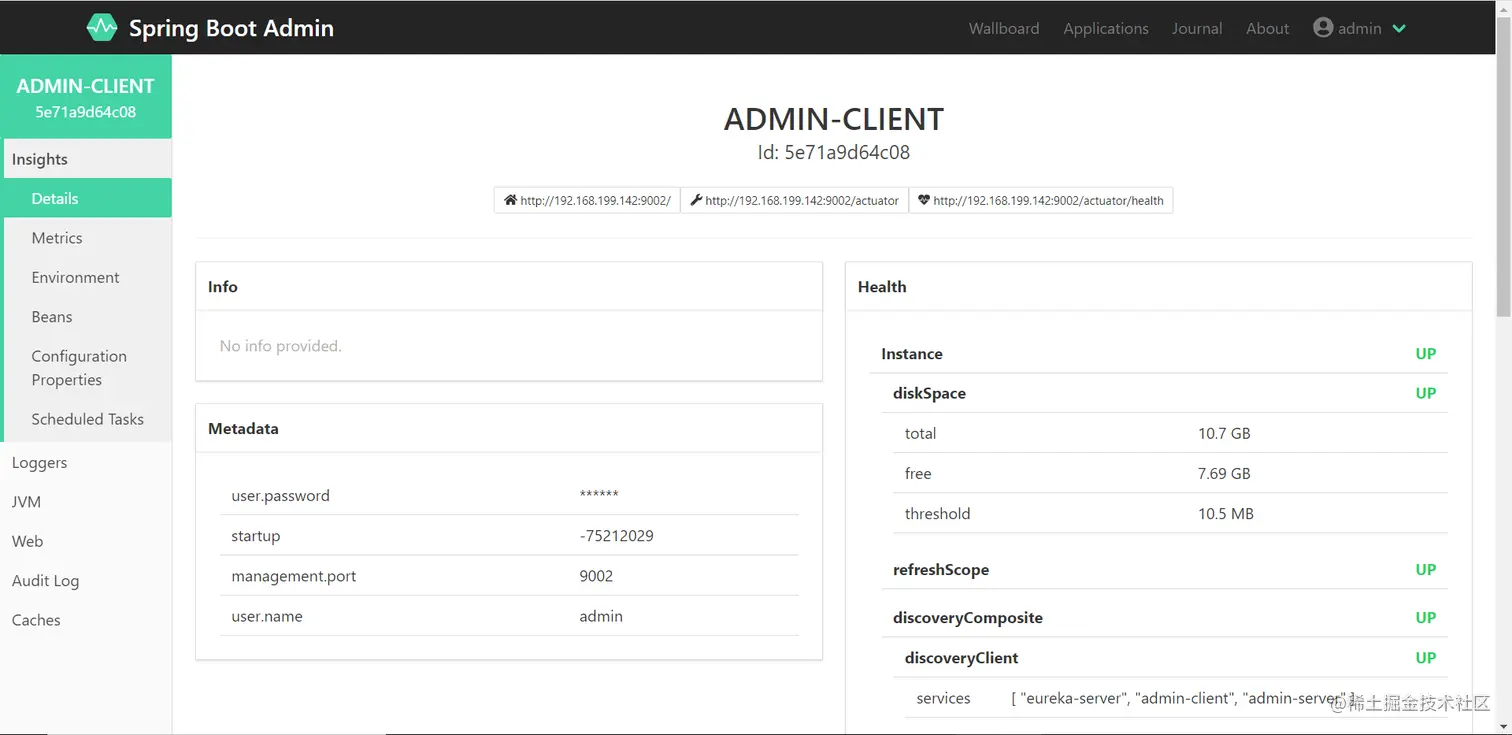The height and width of the screenshot is (735, 1512).
Task: Click the UP status of refreshScope
Action: click(x=1426, y=570)
